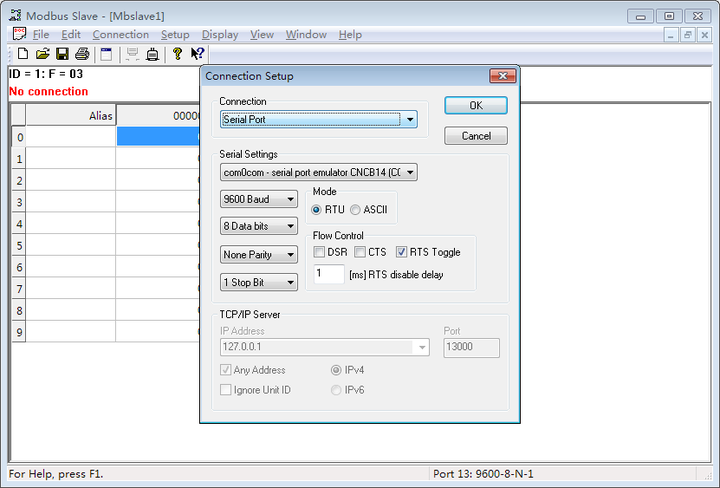Uncheck the RTS Toggle checkbox
The height and width of the screenshot is (488, 720).
tap(401, 252)
